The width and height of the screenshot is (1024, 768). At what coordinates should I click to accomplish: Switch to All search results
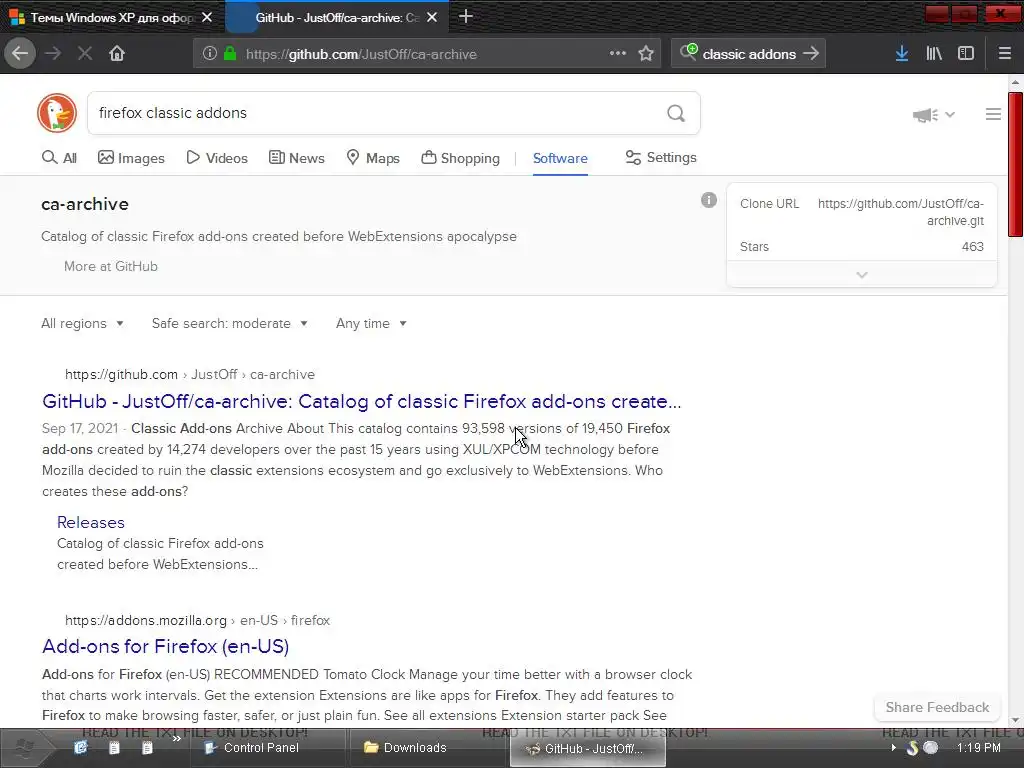click(59, 157)
